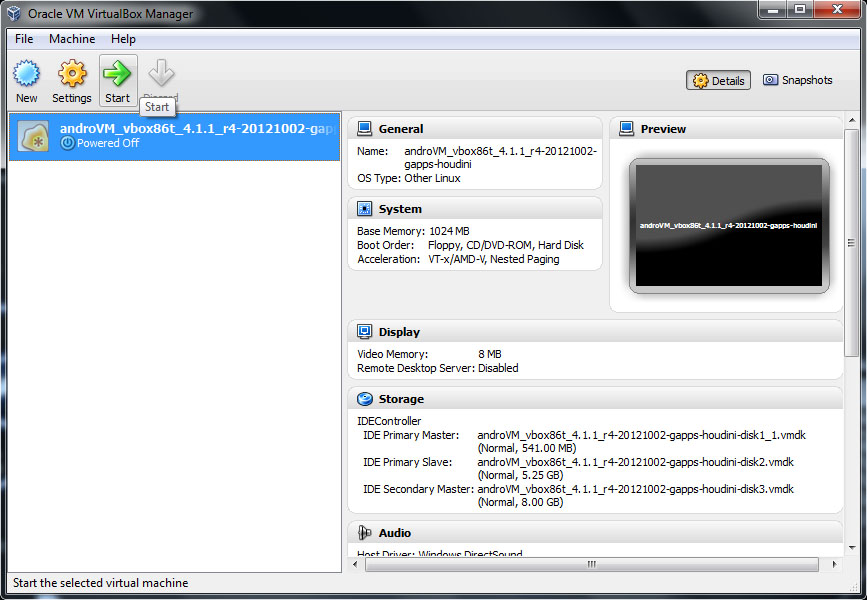
Task: Click the Start tooltip label
Action: [x=157, y=107]
